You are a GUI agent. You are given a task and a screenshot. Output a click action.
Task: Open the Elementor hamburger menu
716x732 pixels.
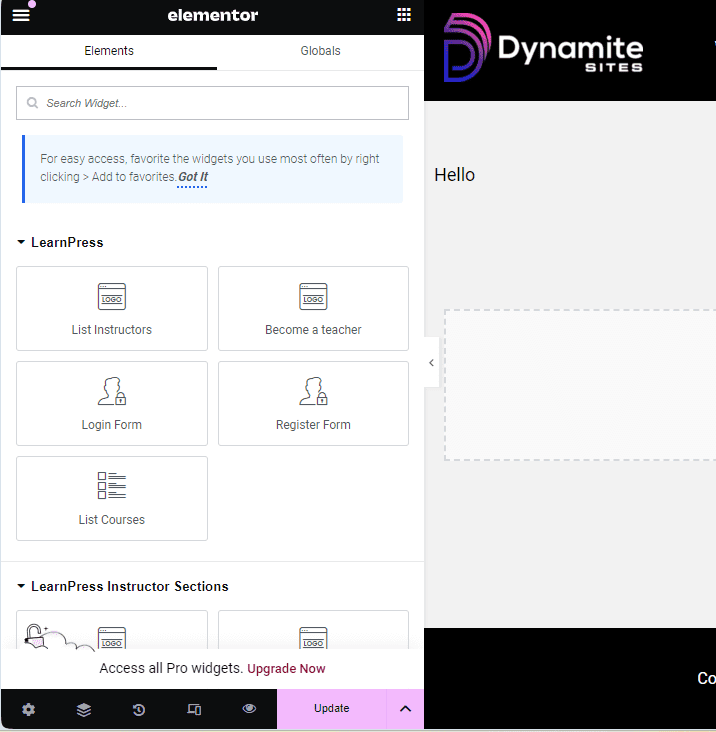(21, 15)
